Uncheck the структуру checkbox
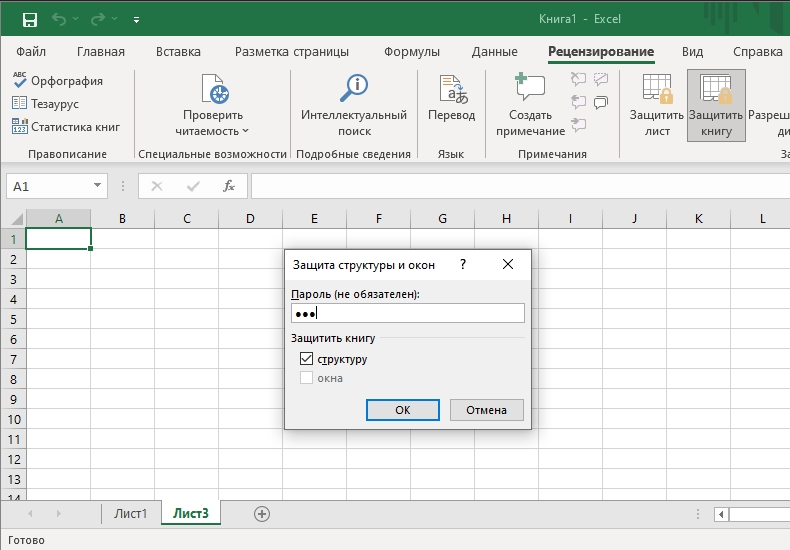This screenshot has width=790, height=550. pos(306,359)
